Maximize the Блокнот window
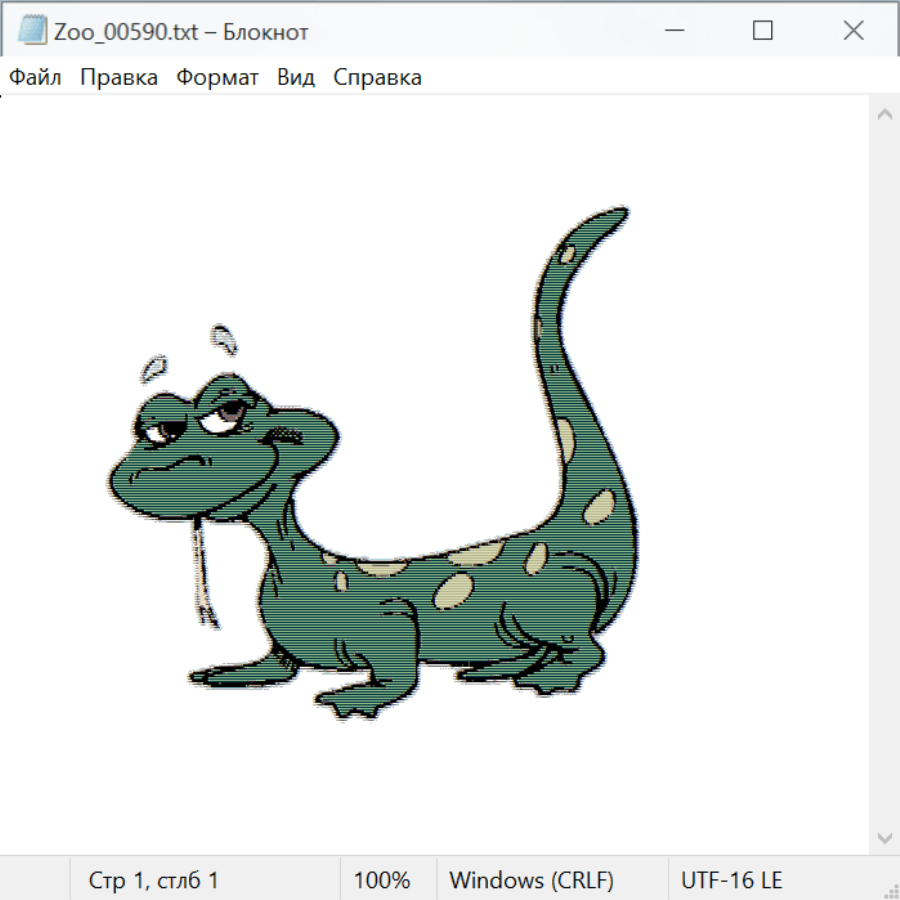 [763, 31]
